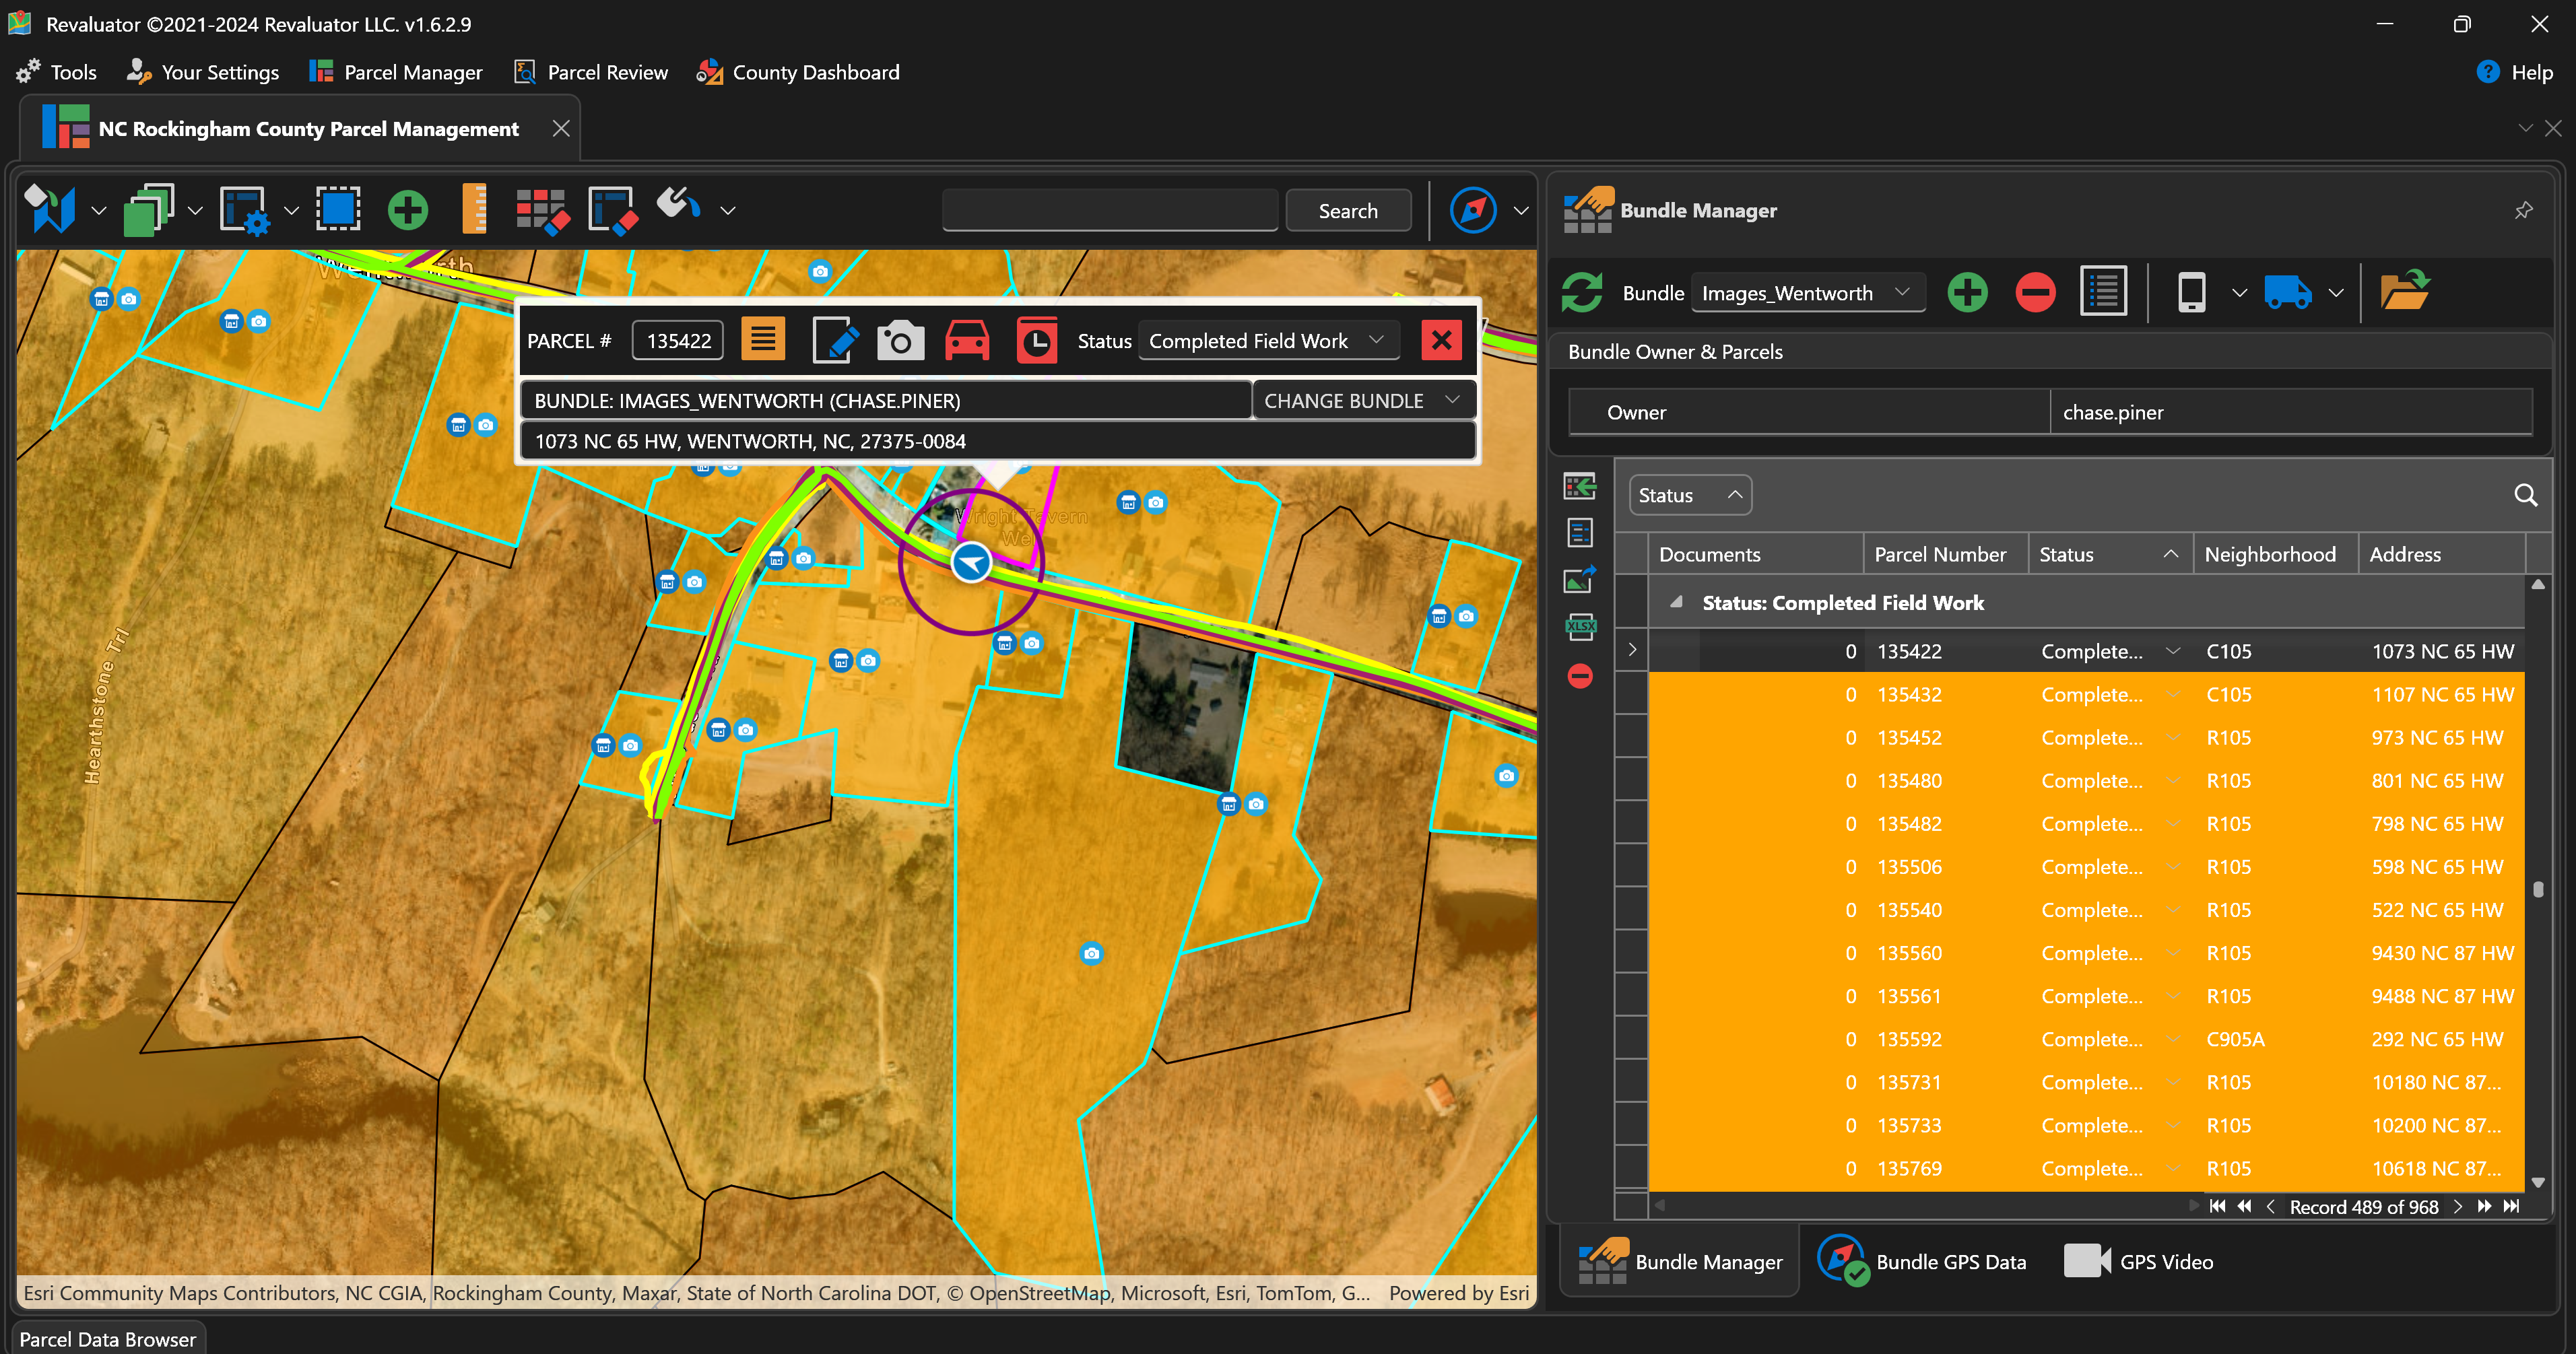
Task: Click the camera icon in parcel popup
Action: point(900,341)
